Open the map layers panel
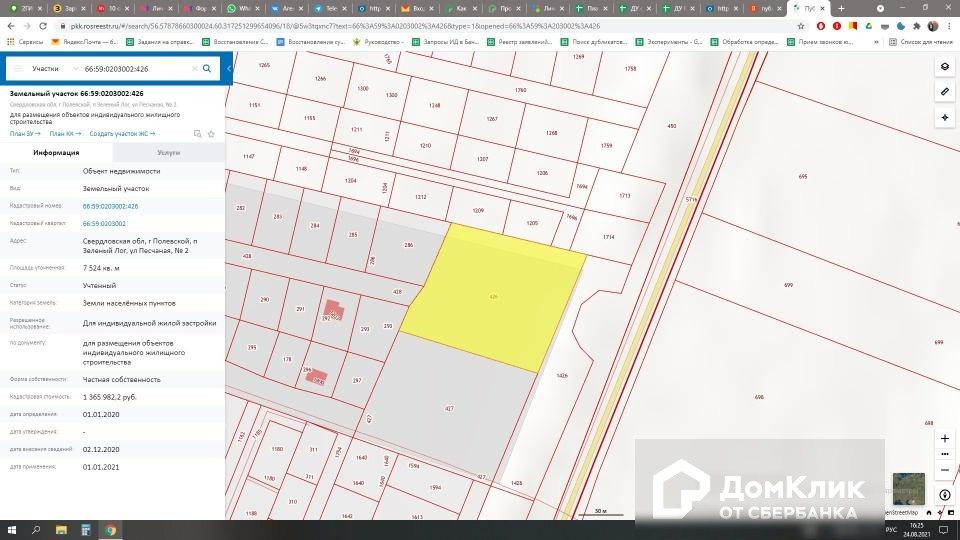Viewport: 960px width, 540px height. [x=945, y=66]
